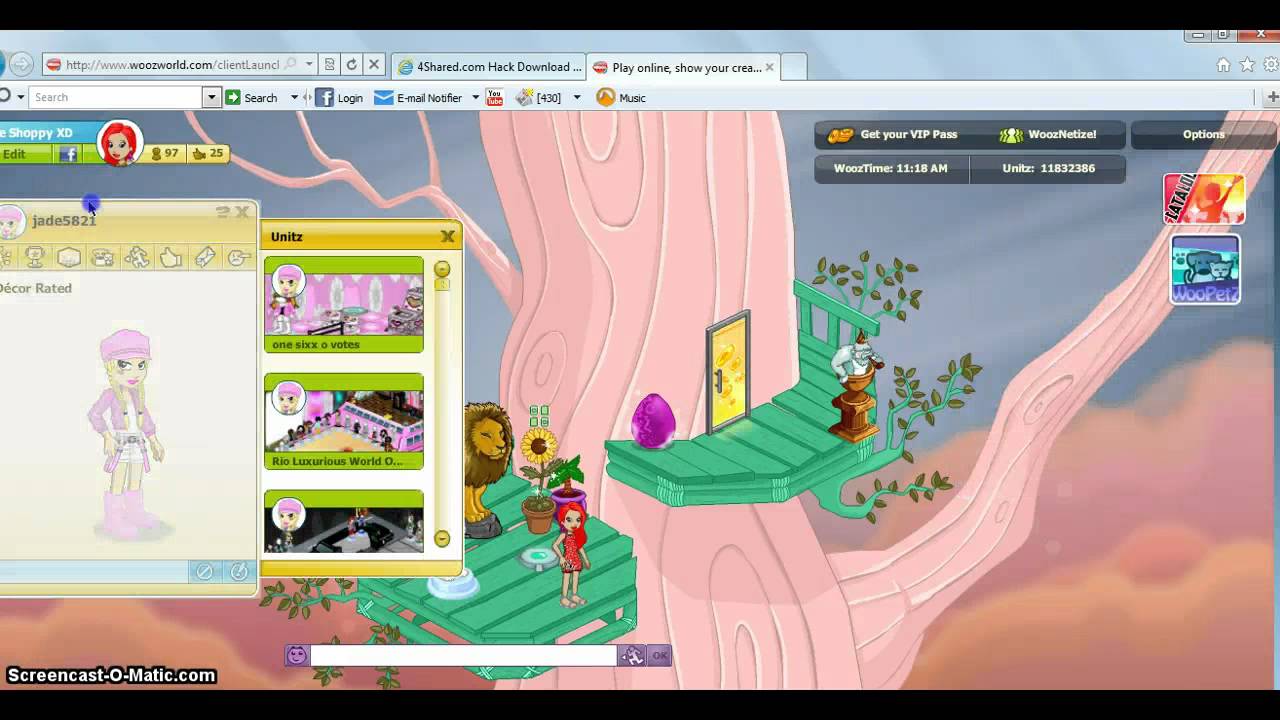
Task: Open the address bar dropdown arrow
Action: coord(309,65)
